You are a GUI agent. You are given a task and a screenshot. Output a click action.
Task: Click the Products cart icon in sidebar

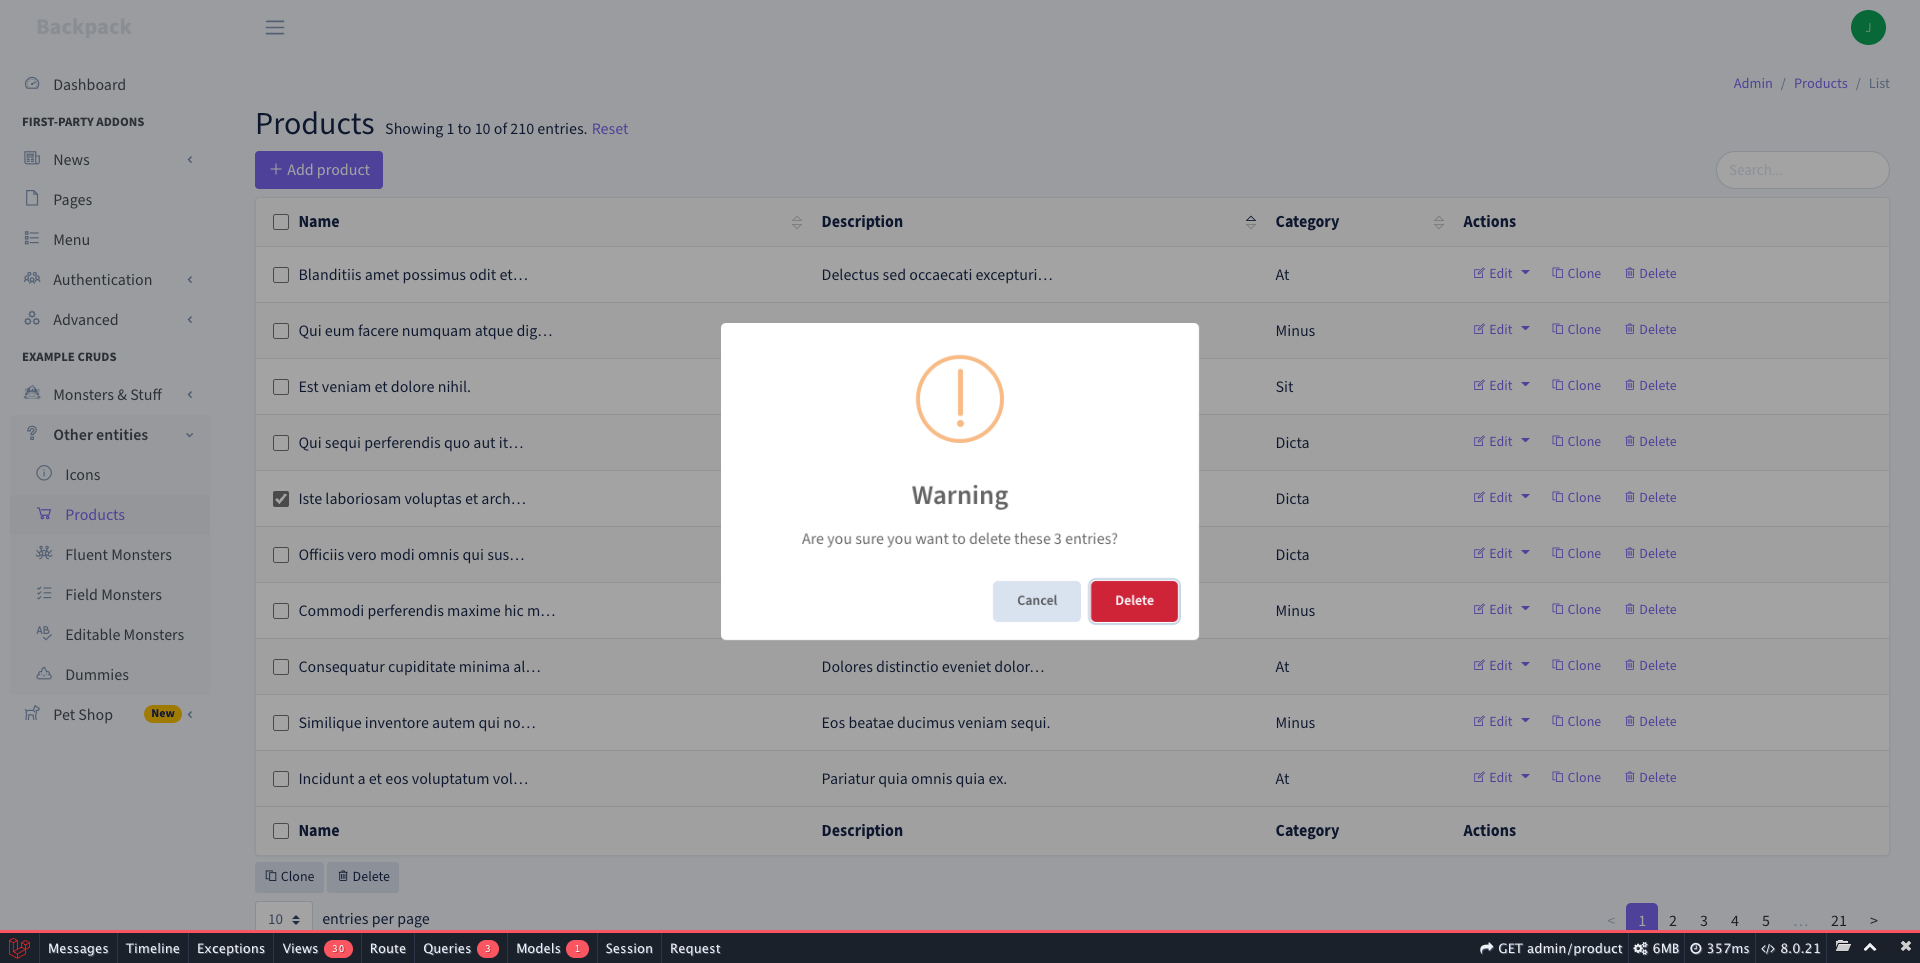coord(44,513)
